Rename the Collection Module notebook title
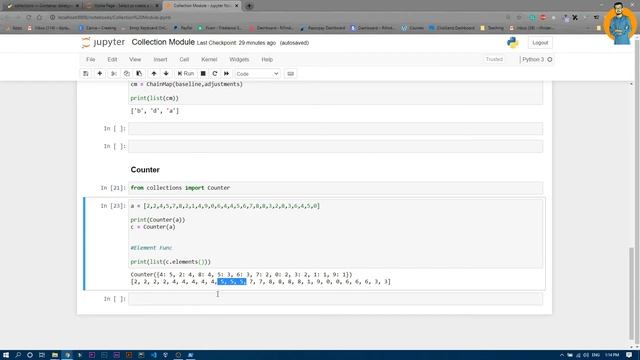Screen dimensions: 640x360 [x=163, y=42]
